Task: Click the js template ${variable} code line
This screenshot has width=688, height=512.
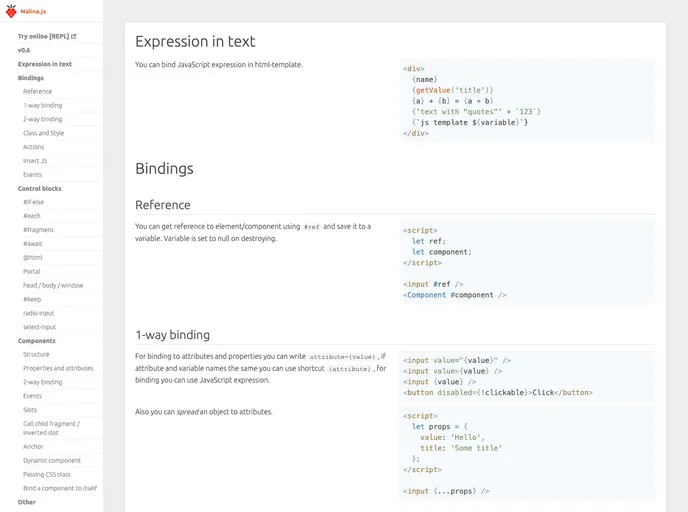Action: [470, 123]
